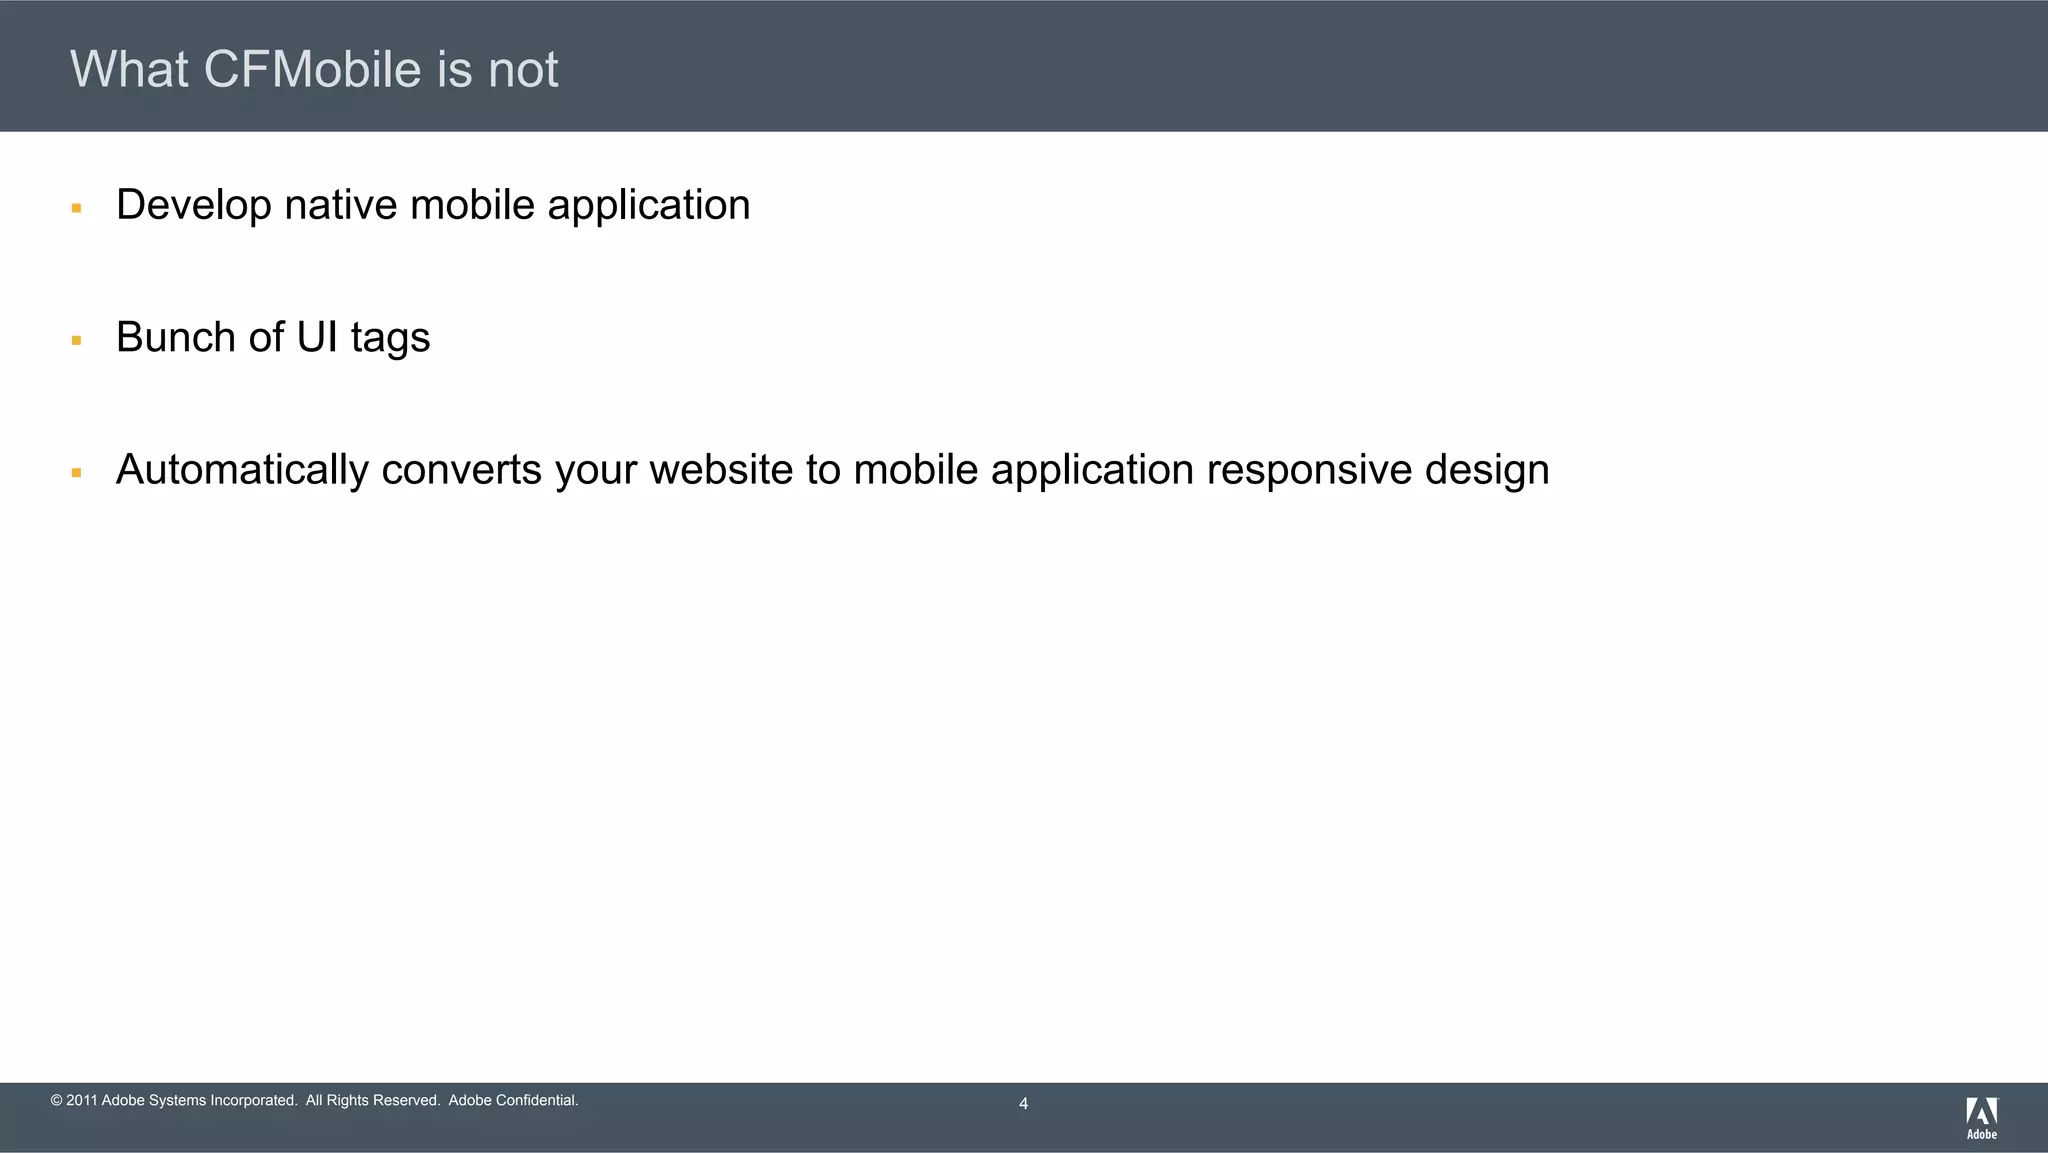
Task: Click '2011 Adobe Systems Incorporated' footer text
Action: (181, 1100)
